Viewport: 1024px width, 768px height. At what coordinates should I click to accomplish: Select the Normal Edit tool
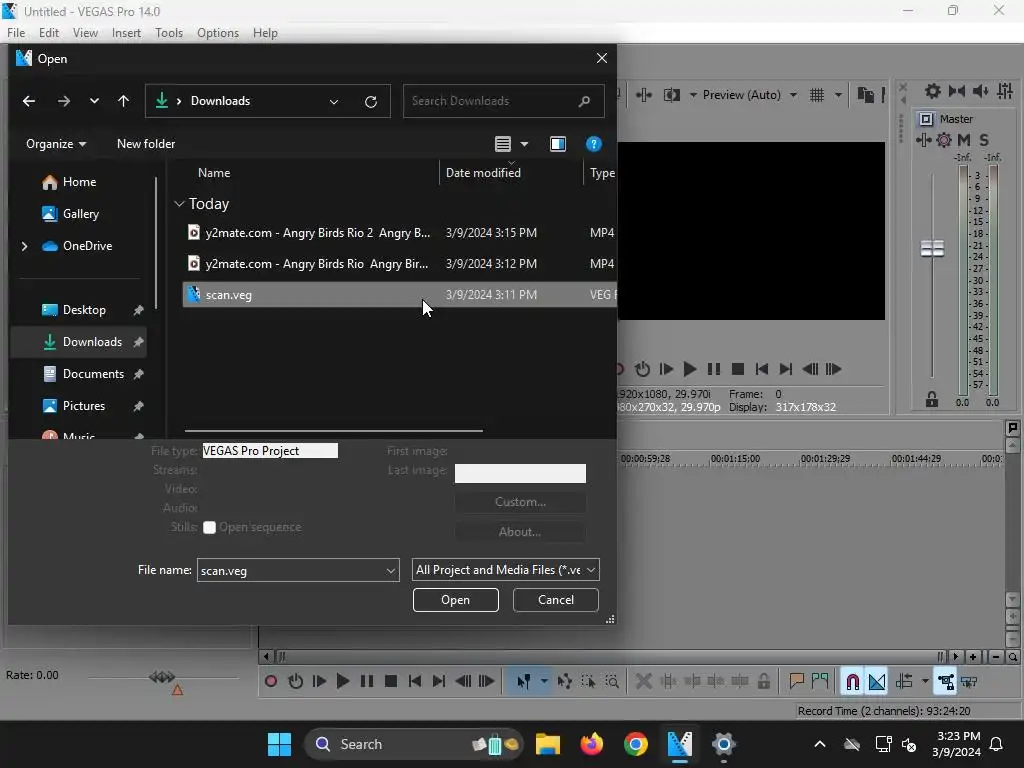523,681
